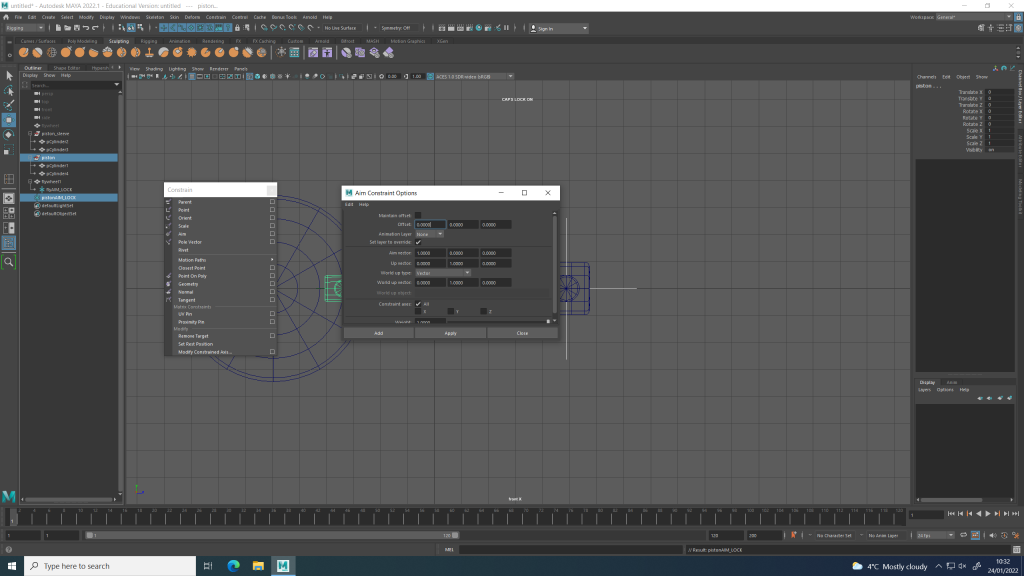This screenshot has width=1024, height=576.
Task: Toggle Constraint axes All checkbox
Action: (418, 304)
